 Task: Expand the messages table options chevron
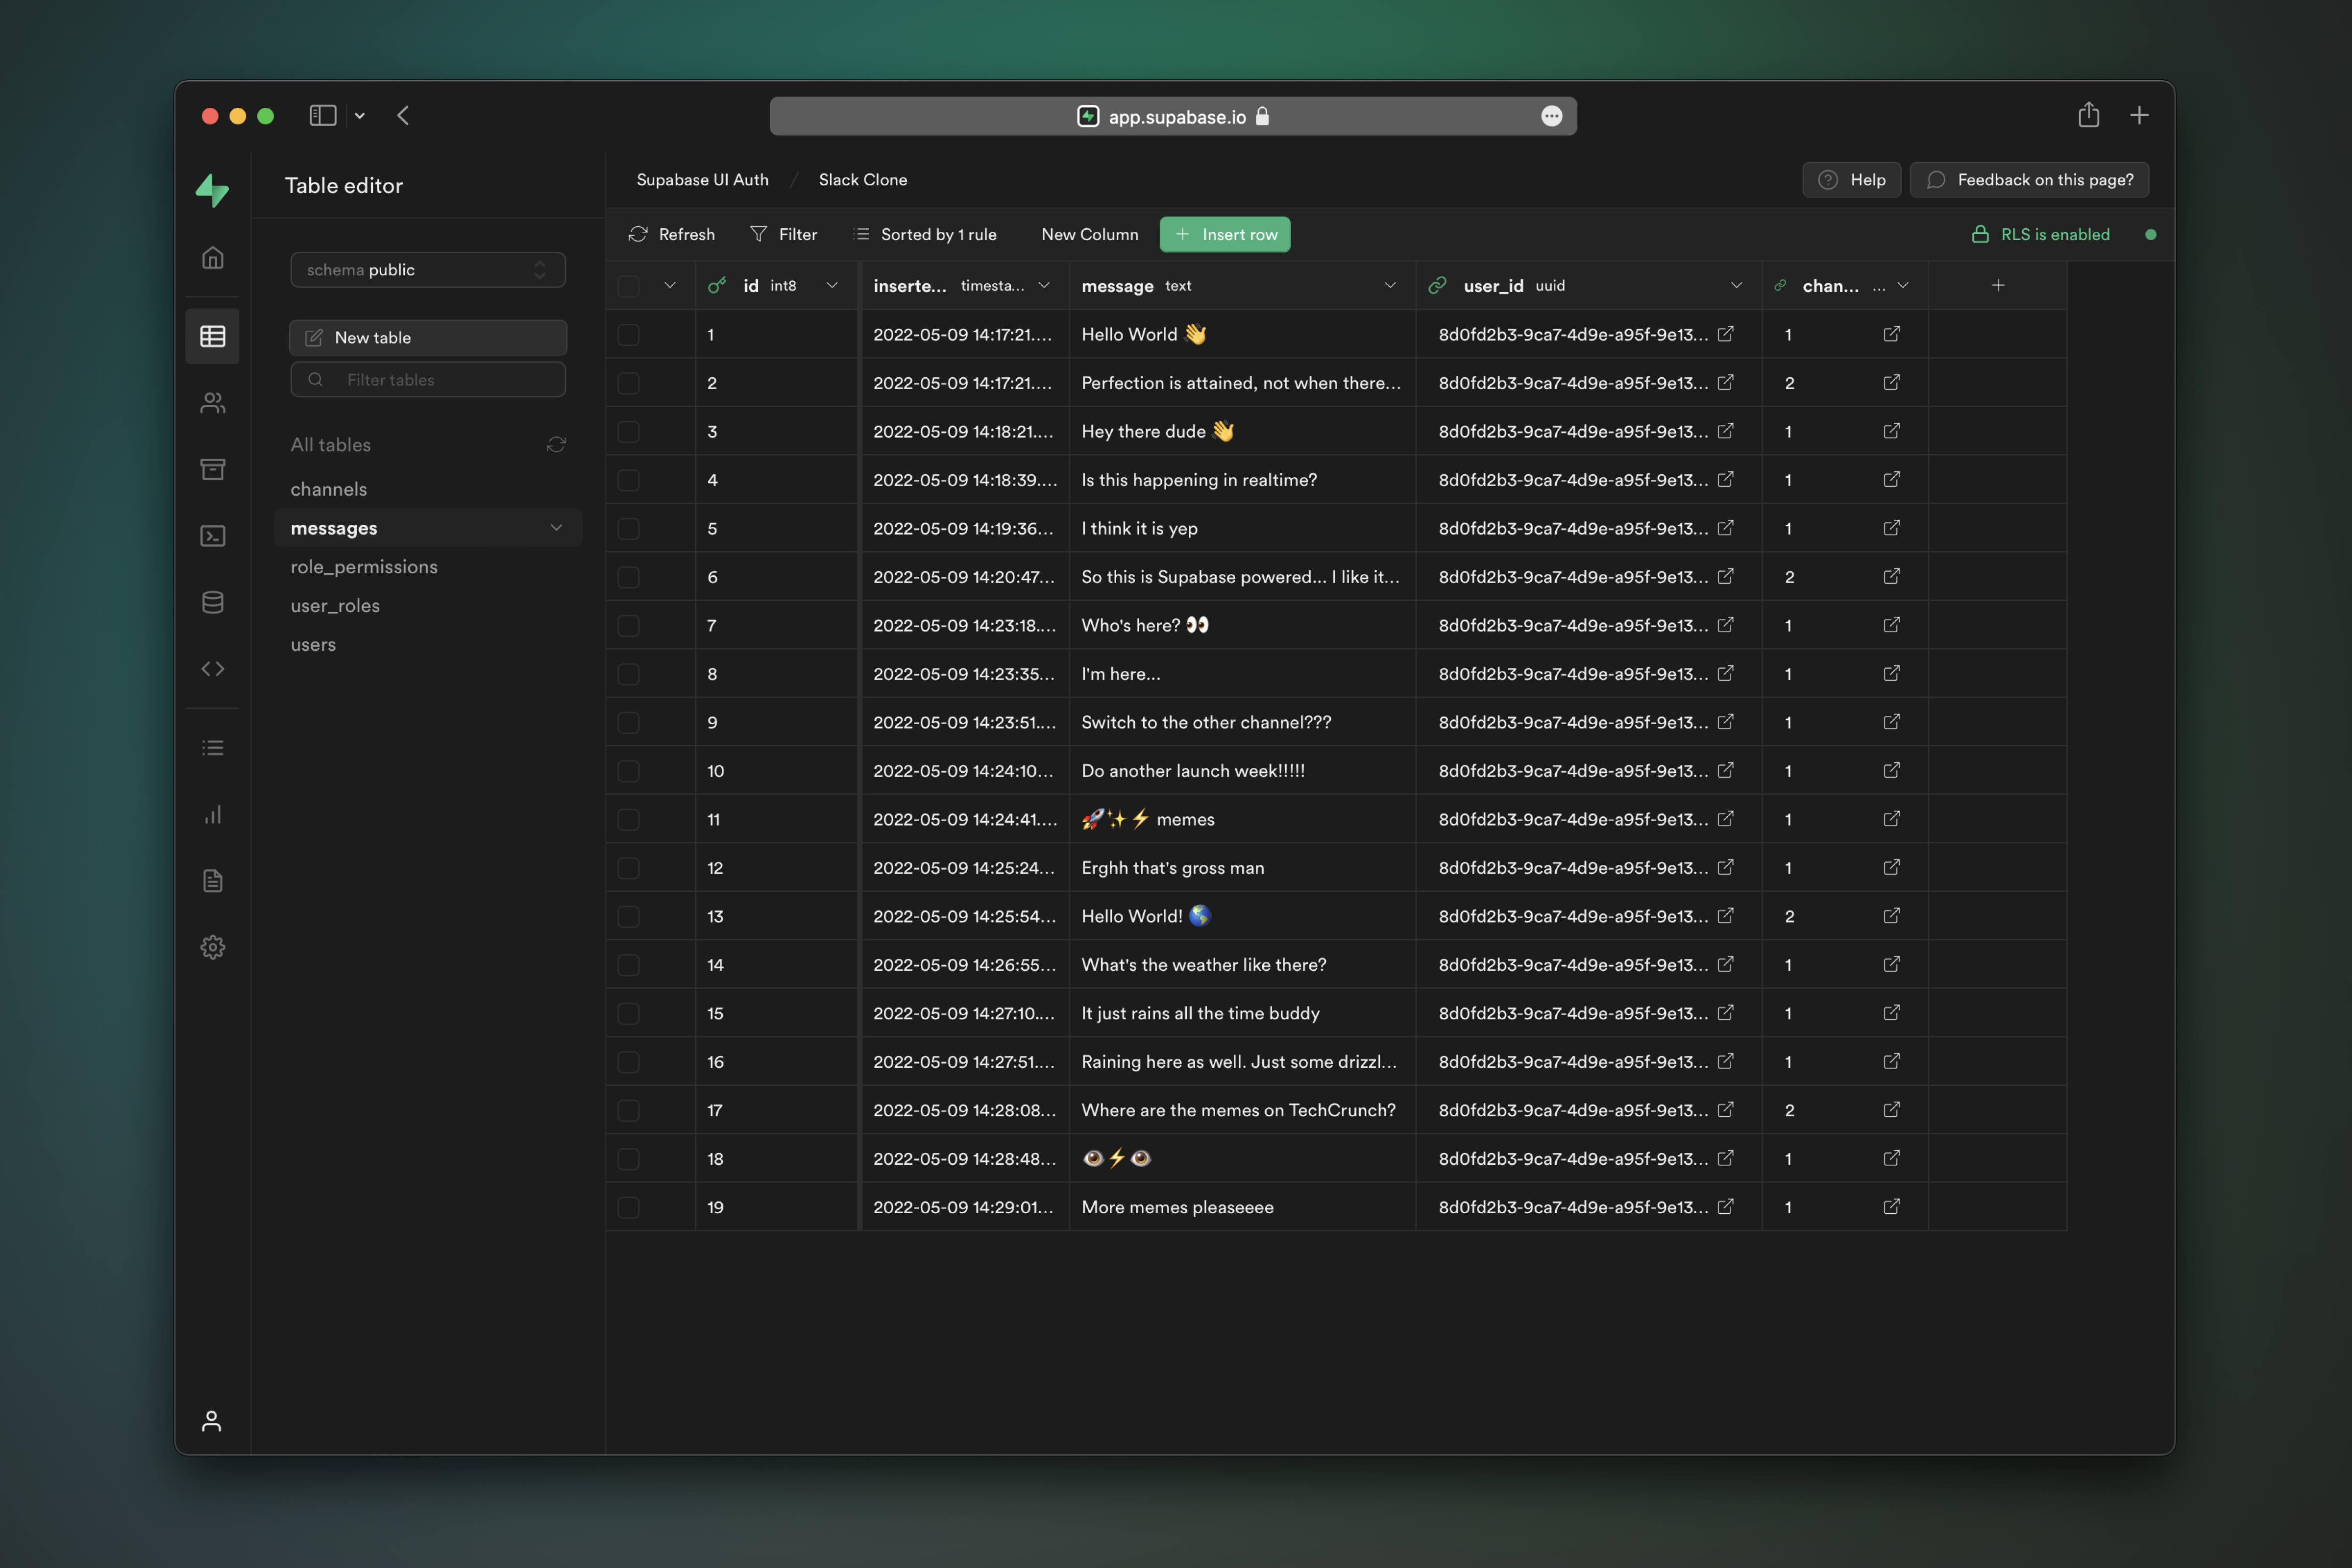tap(556, 528)
